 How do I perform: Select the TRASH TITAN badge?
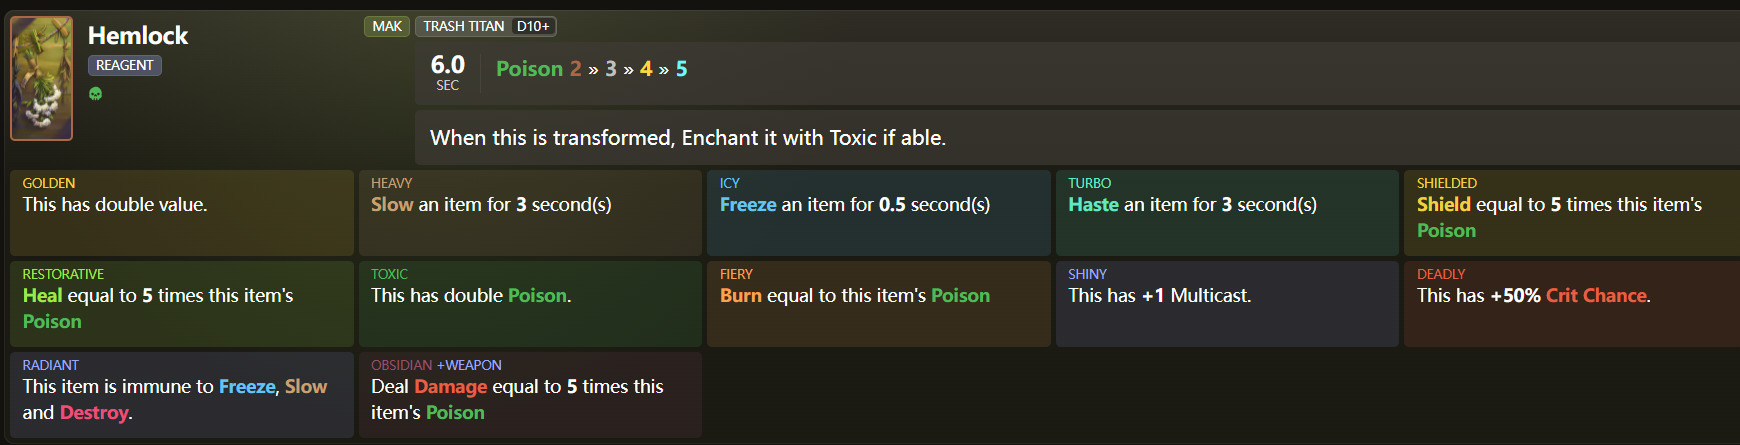(463, 27)
